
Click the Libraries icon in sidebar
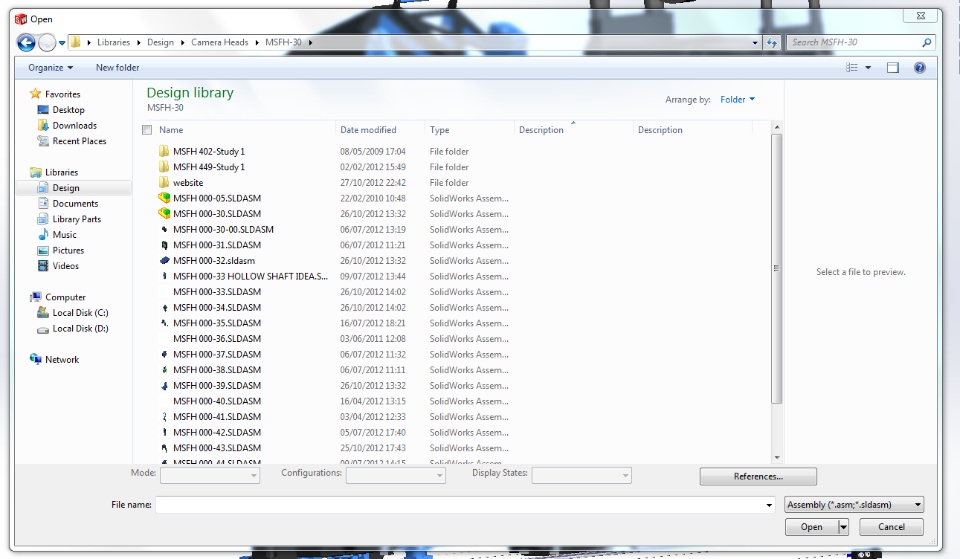36,172
